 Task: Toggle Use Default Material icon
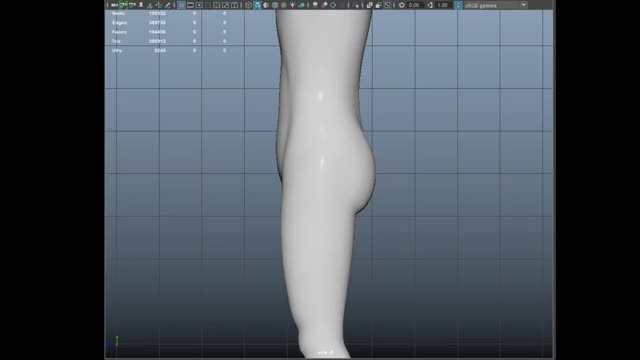(266, 5)
